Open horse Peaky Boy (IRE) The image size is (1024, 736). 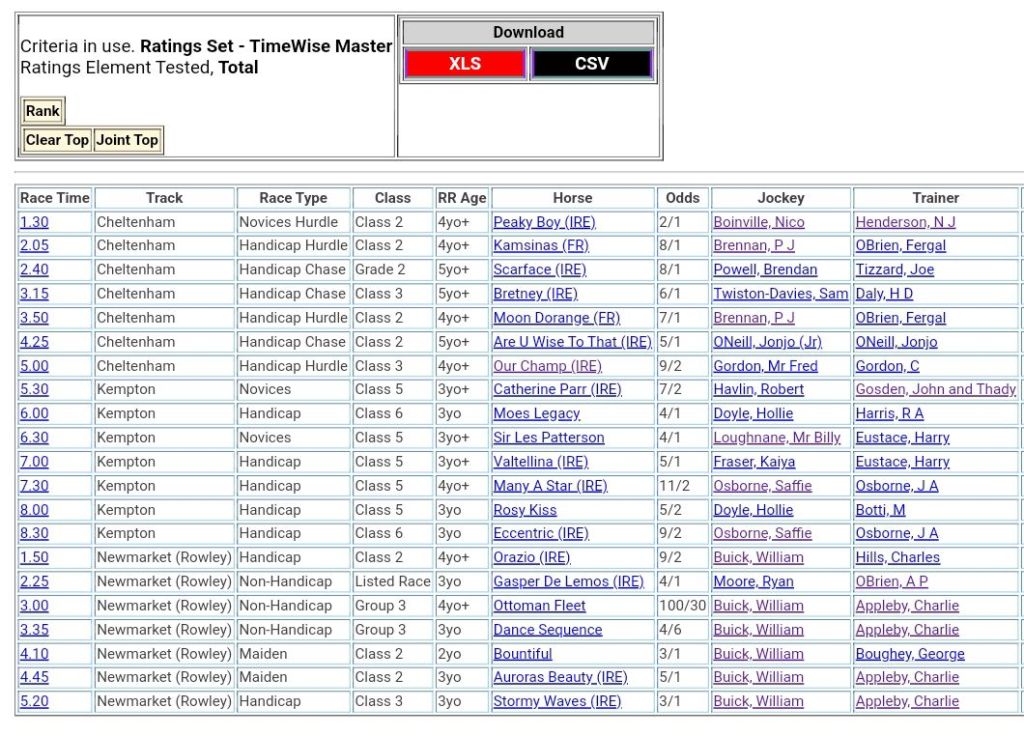543,222
